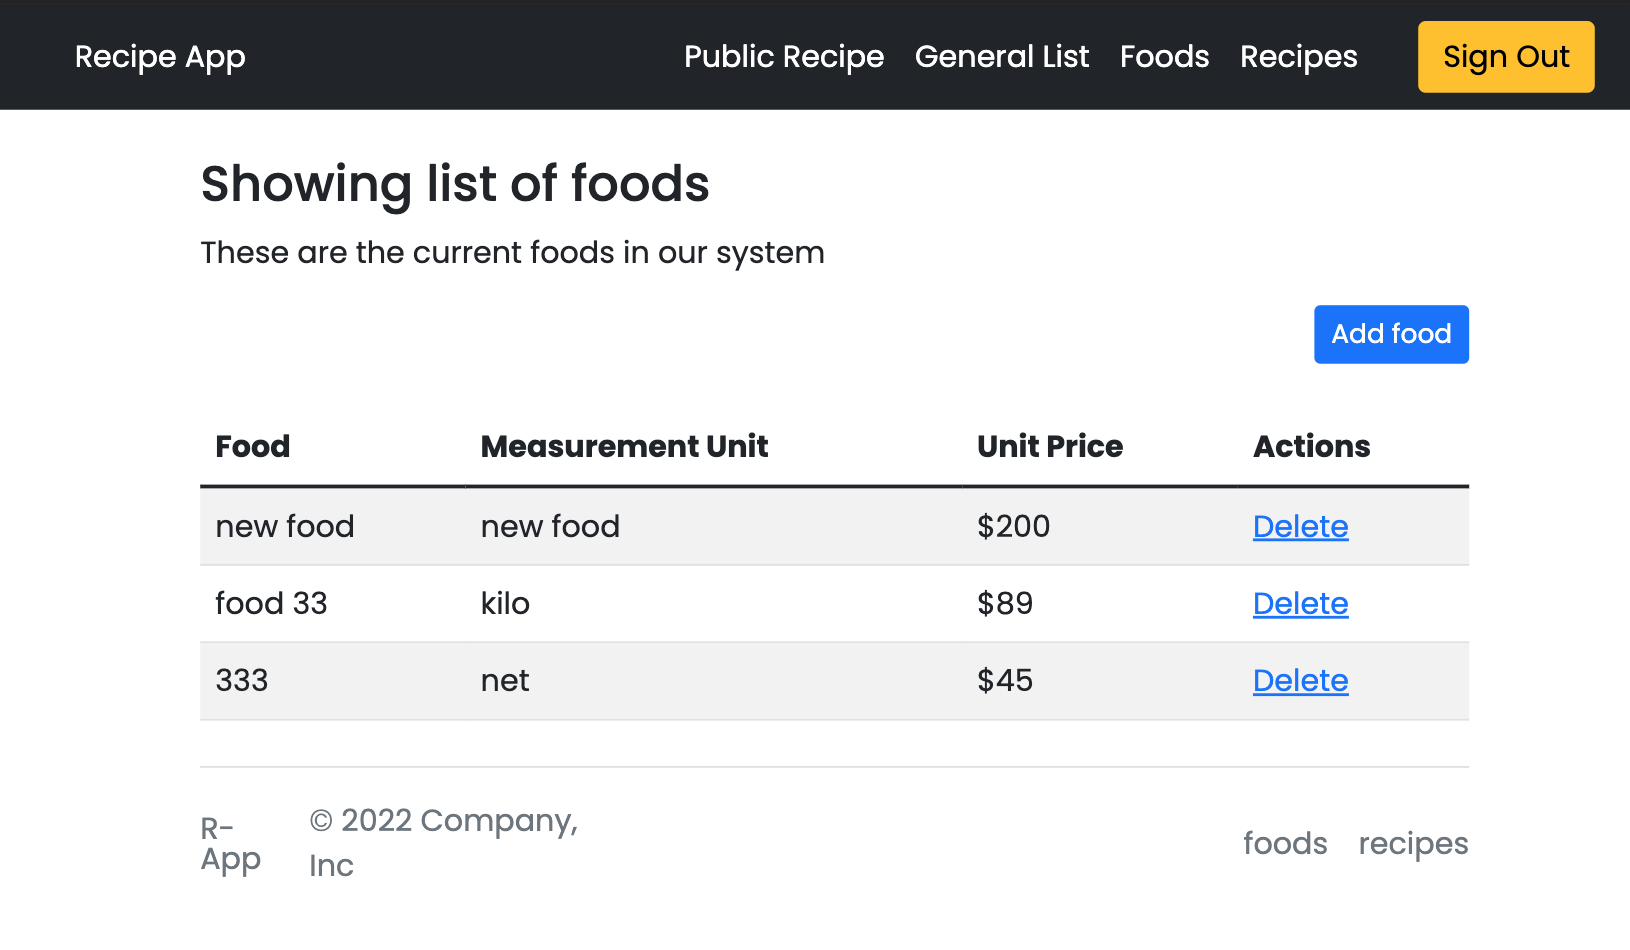This screenshot has height=950, width=1630.
Task: Open the footer recipes link
Action: pyautogui.click(x=1412, y=844)
